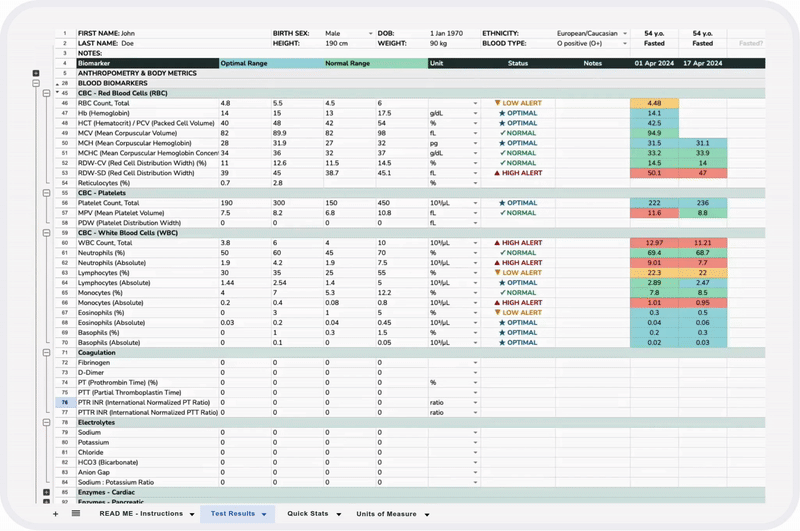Collapse CBC - White Blood Cells group

46,233
